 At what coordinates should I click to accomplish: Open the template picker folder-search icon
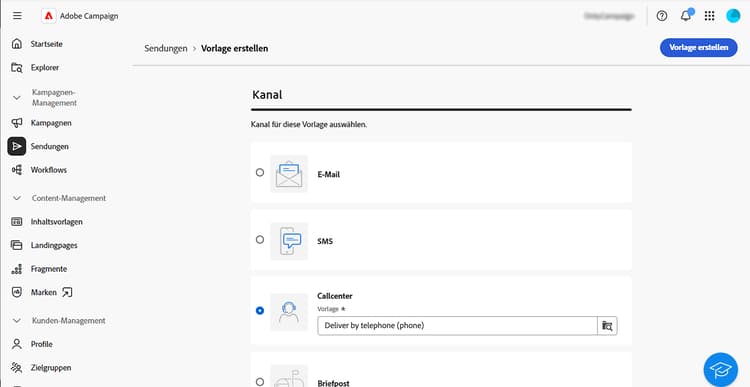click(x=607, y=326)
